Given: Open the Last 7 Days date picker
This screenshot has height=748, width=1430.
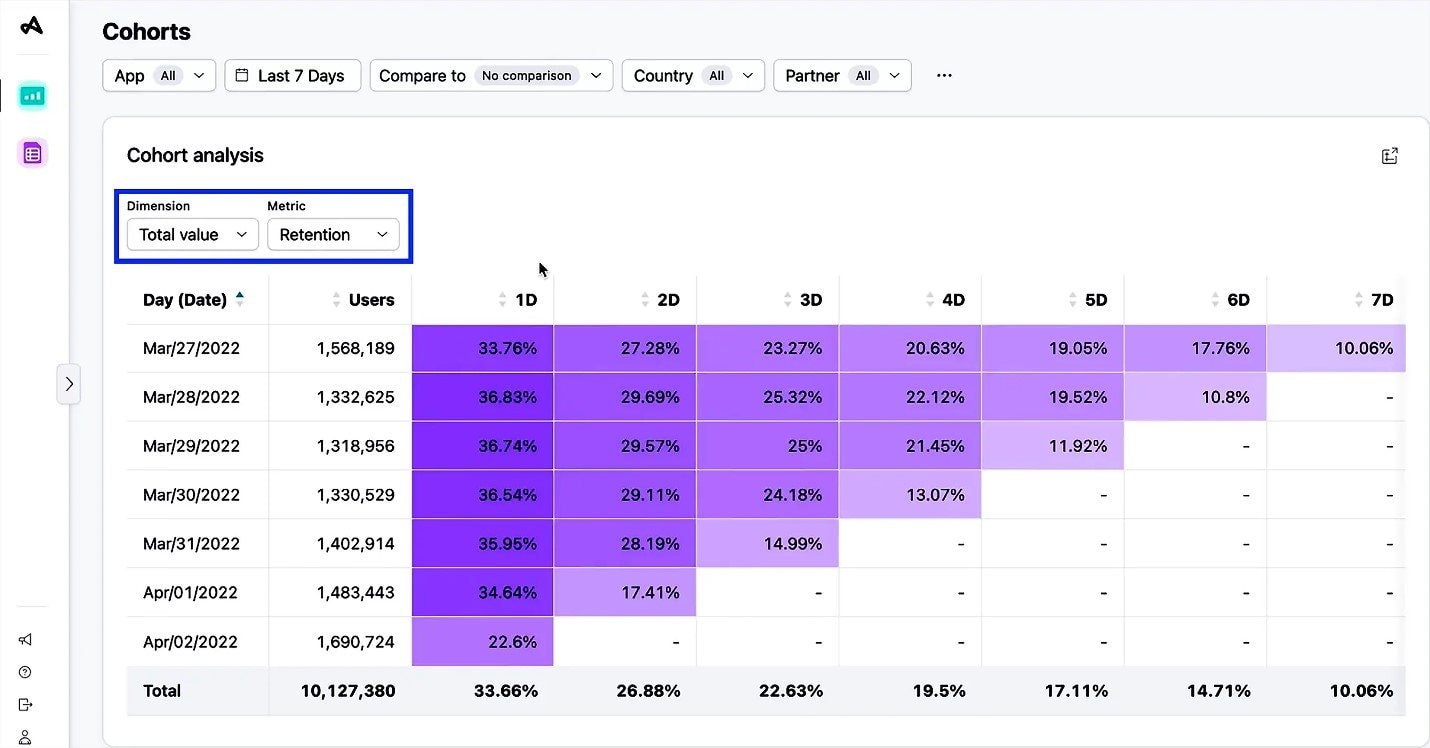Looking at the screenshot, I should [x=292, y=75].
